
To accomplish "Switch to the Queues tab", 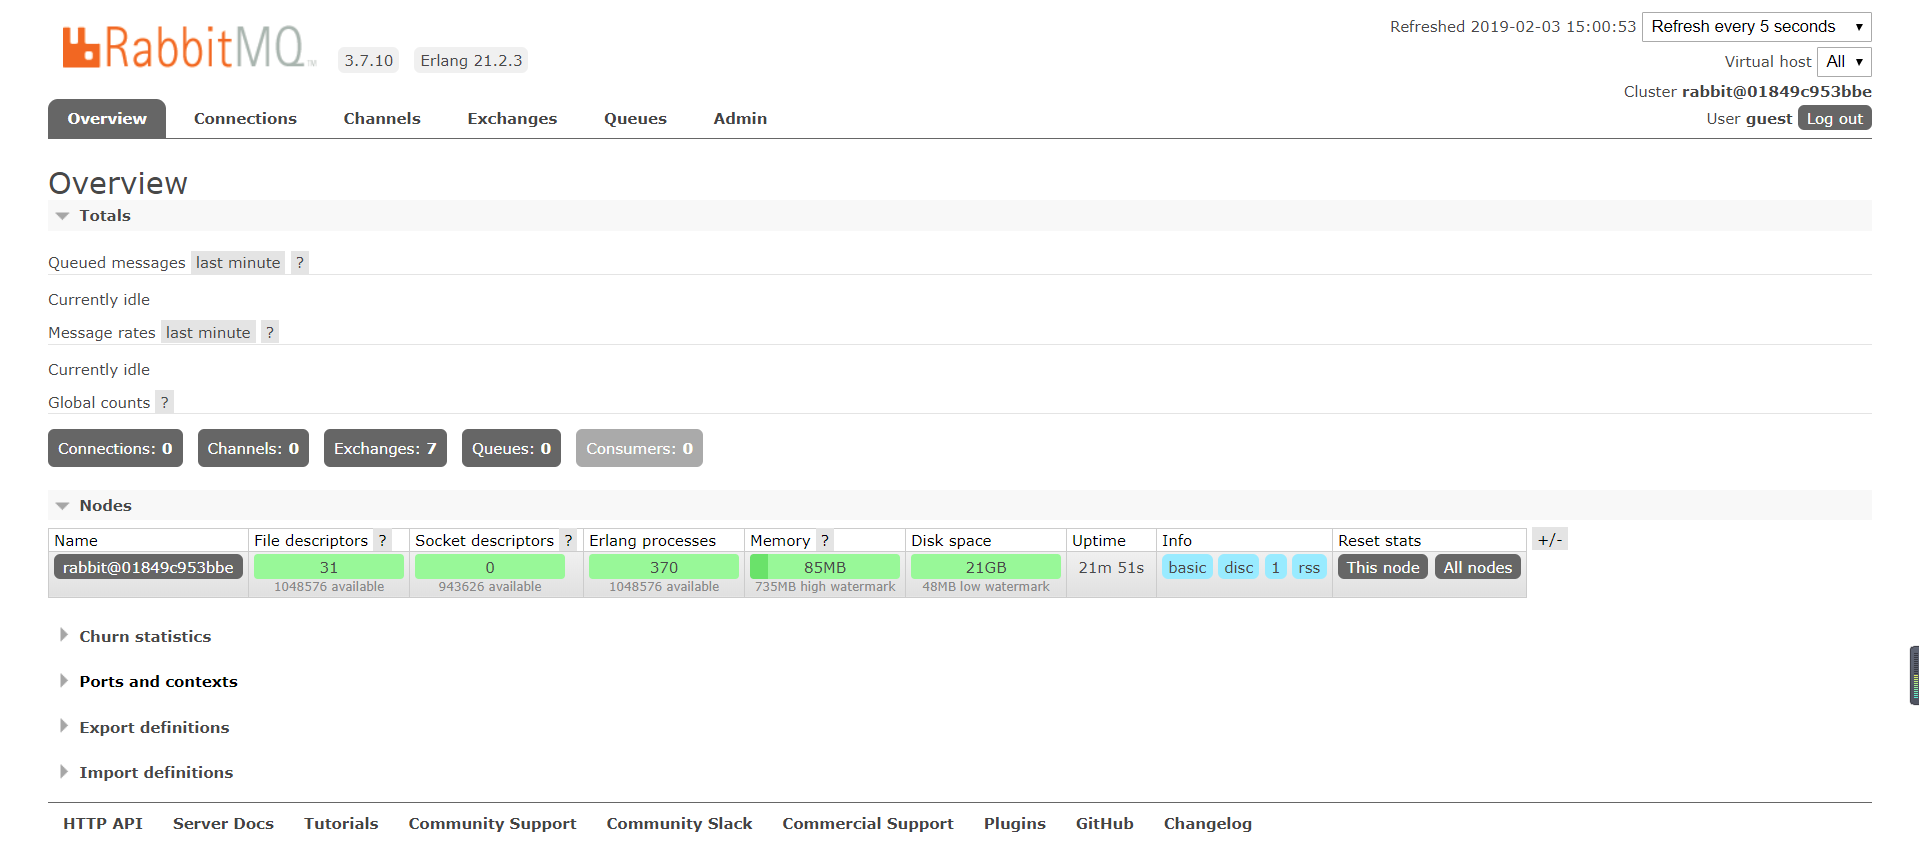I will click(x=635, y=119).
